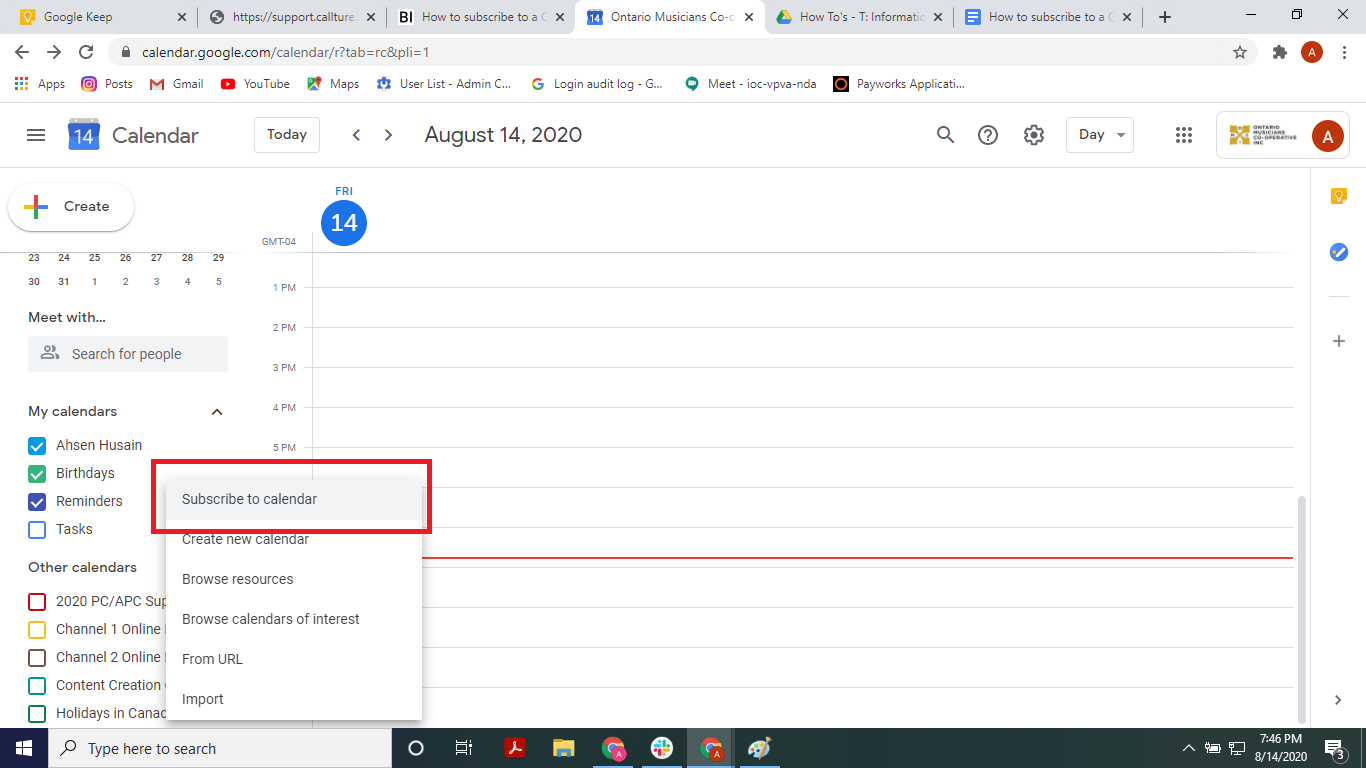Screen dimensions: 1366x768
Task: Open the account avatar in Calendar header
Action: [x=1328, y=136]
